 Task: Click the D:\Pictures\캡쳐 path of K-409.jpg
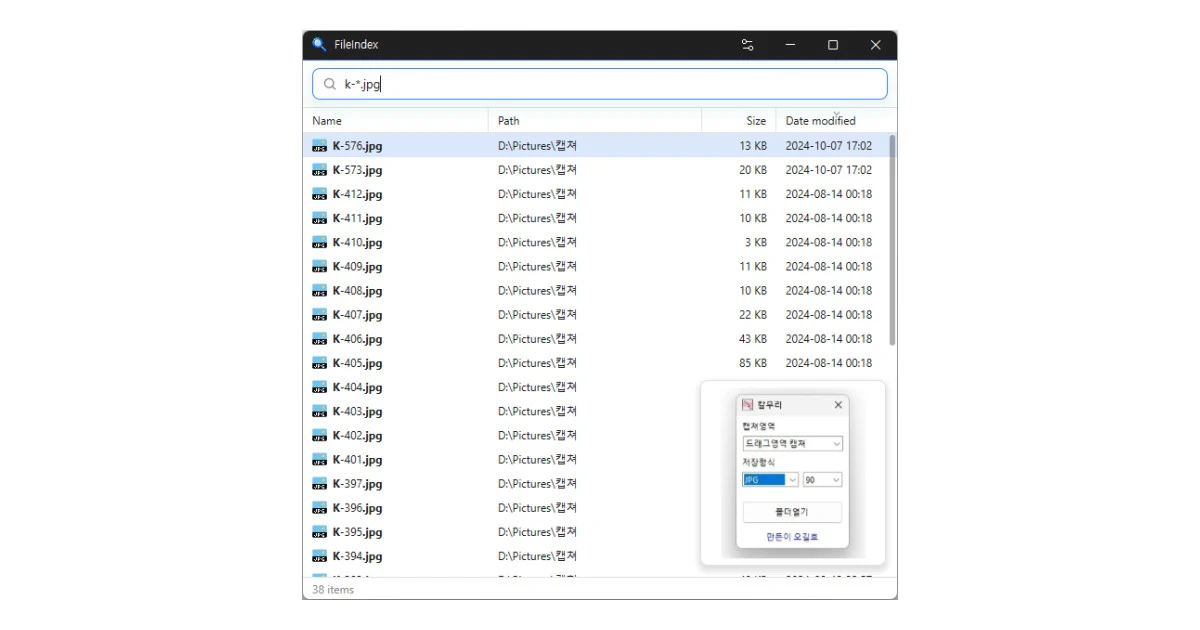tap(538, 266)
